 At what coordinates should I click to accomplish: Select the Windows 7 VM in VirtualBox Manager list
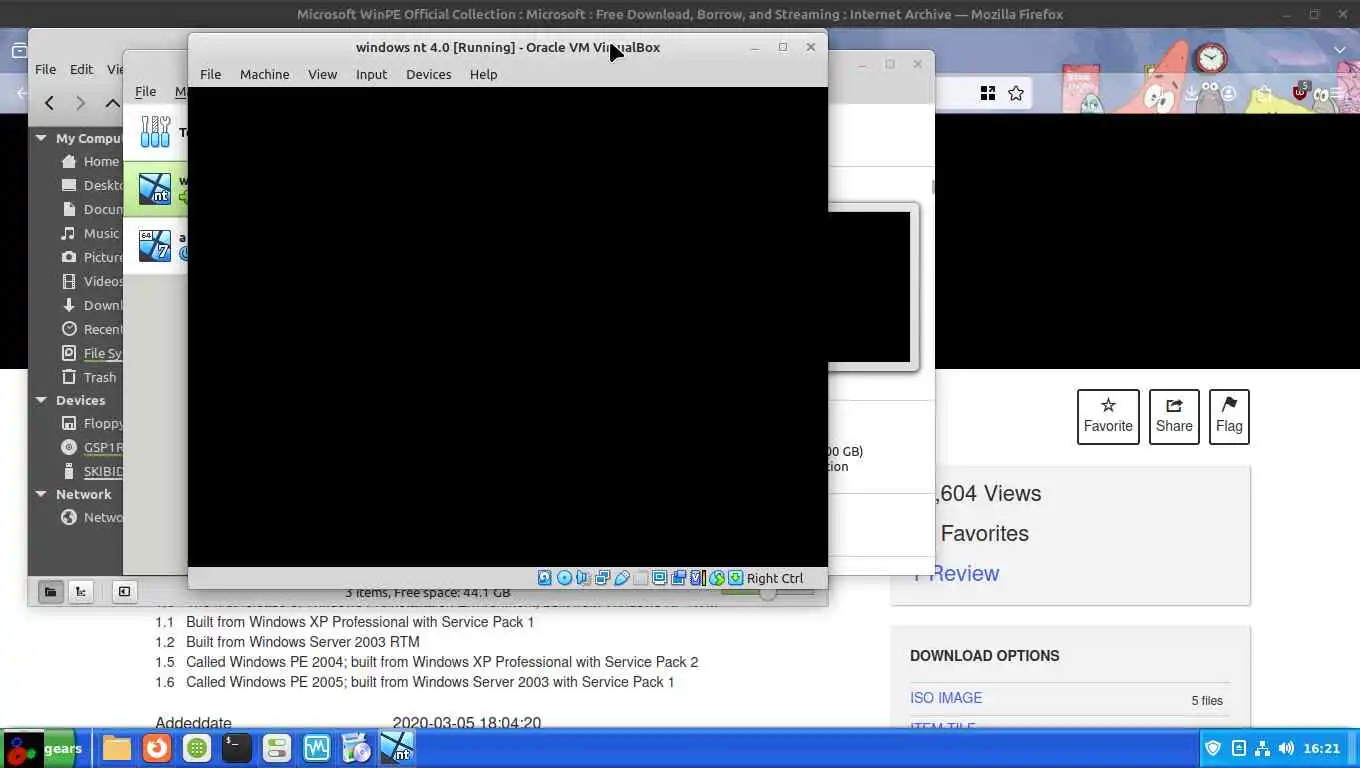[155, 245]
